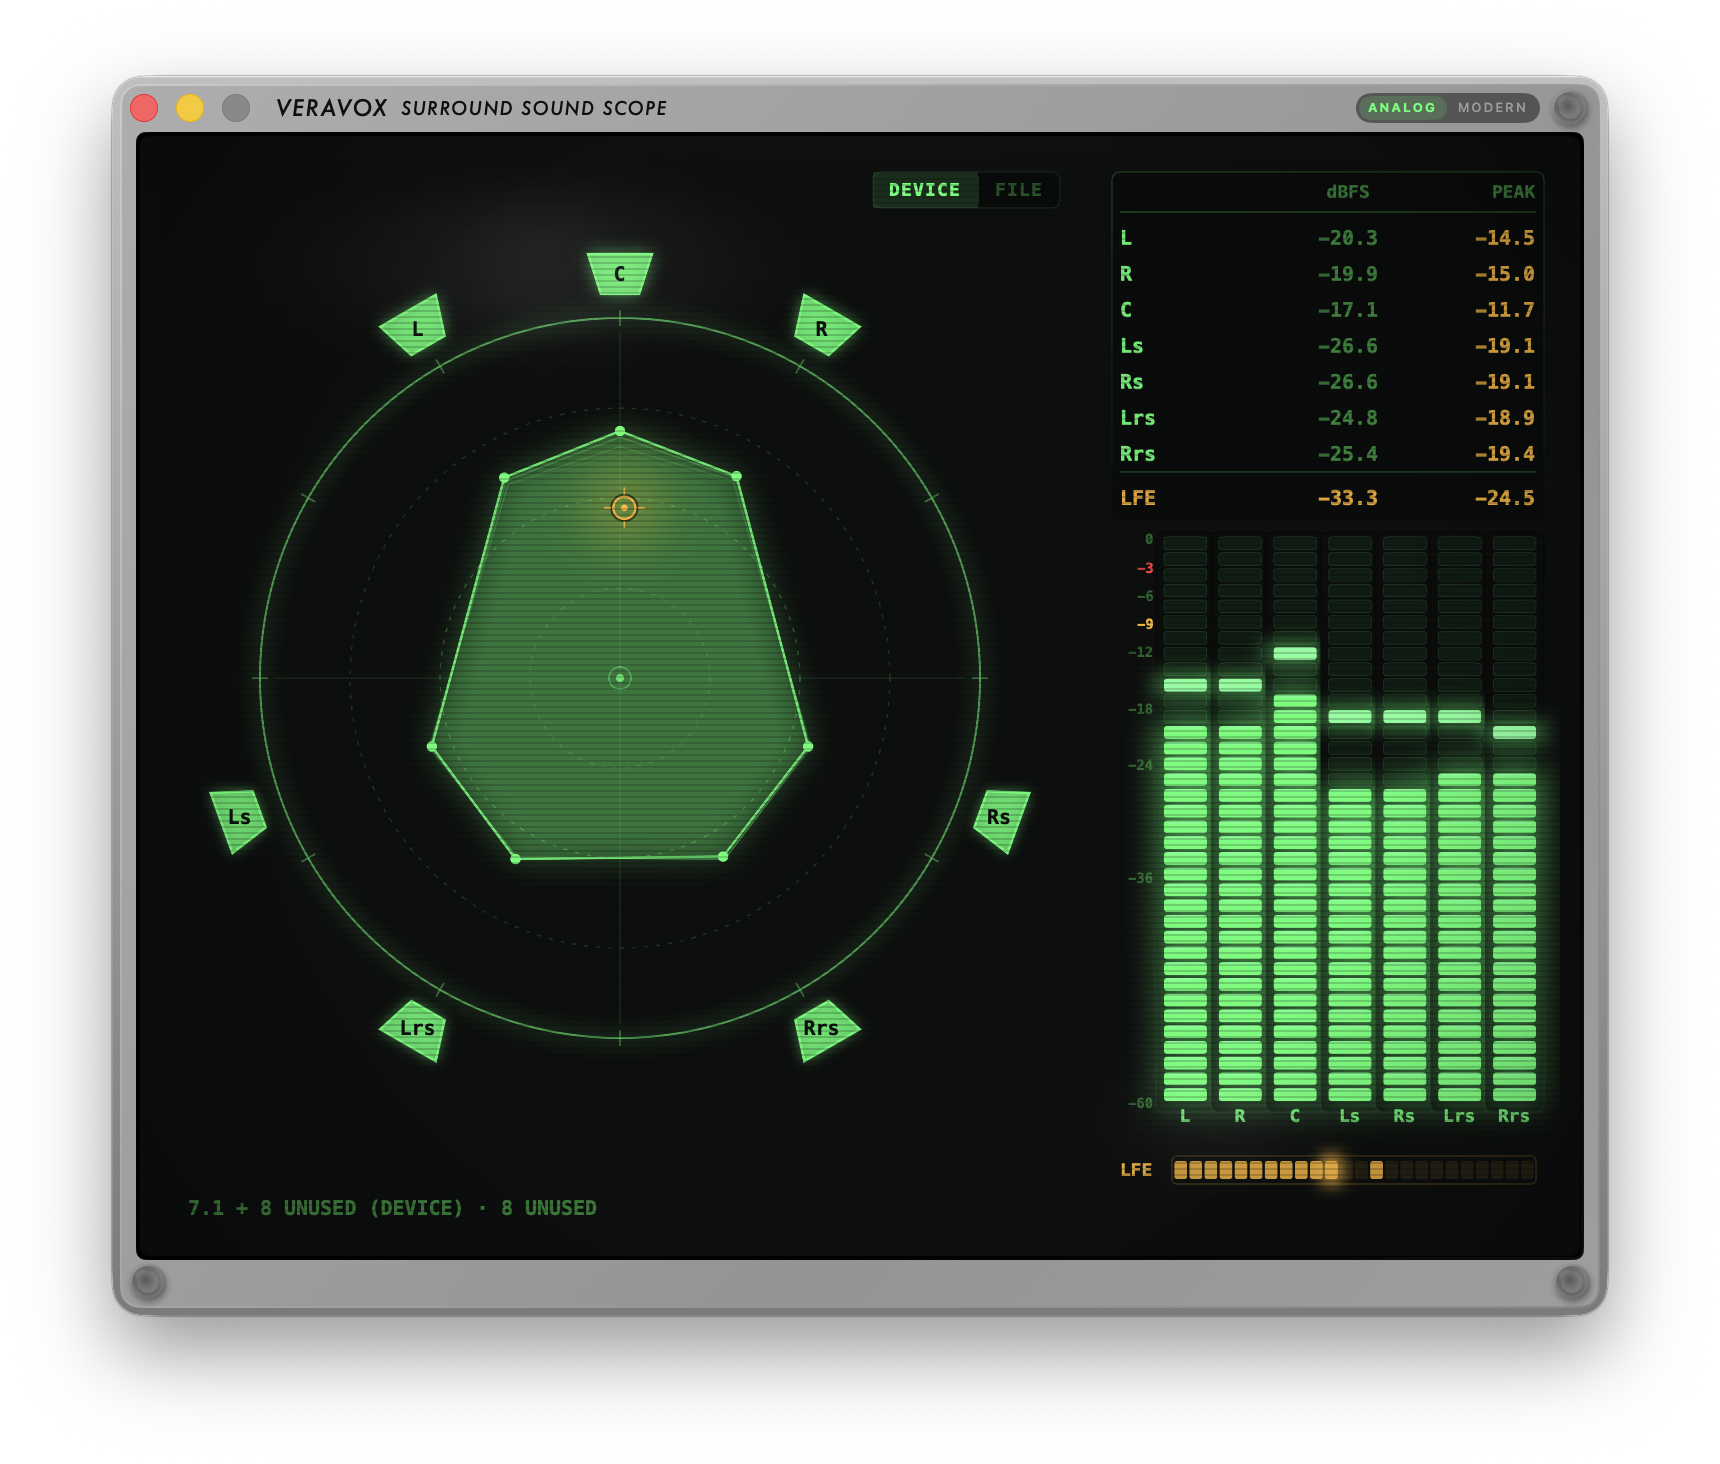1720x1464 pixels.
Task: Click the Rrs channel level meter bar
Action: pos(1514,820)
